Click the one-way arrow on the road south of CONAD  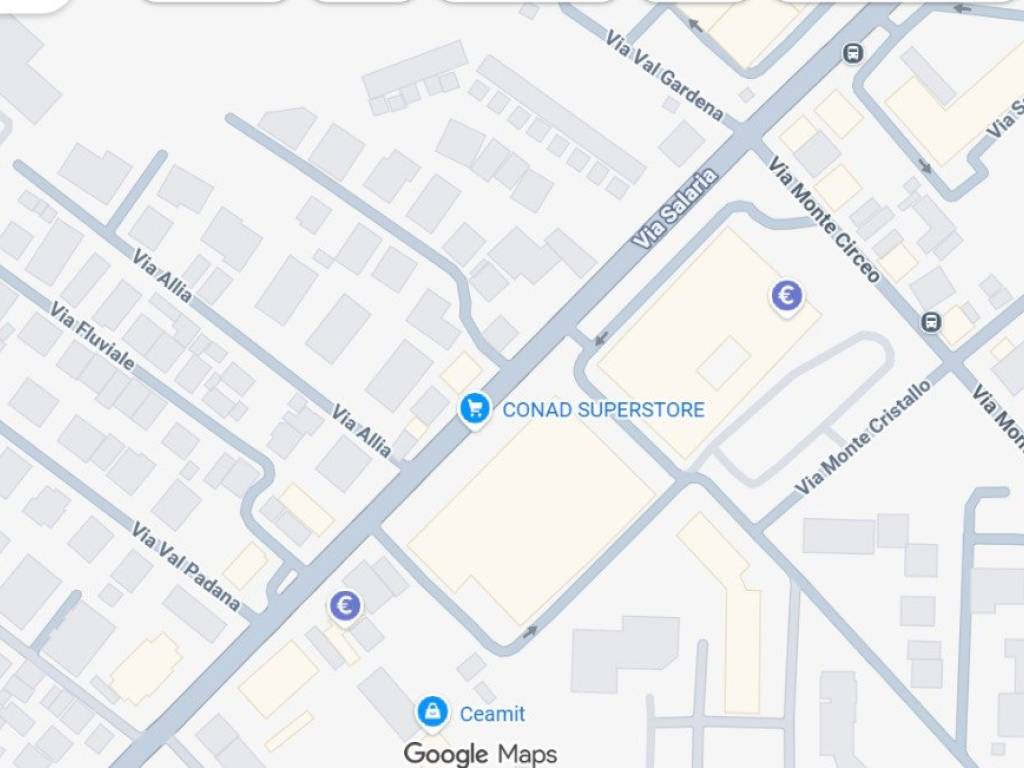tap(530, 632)
